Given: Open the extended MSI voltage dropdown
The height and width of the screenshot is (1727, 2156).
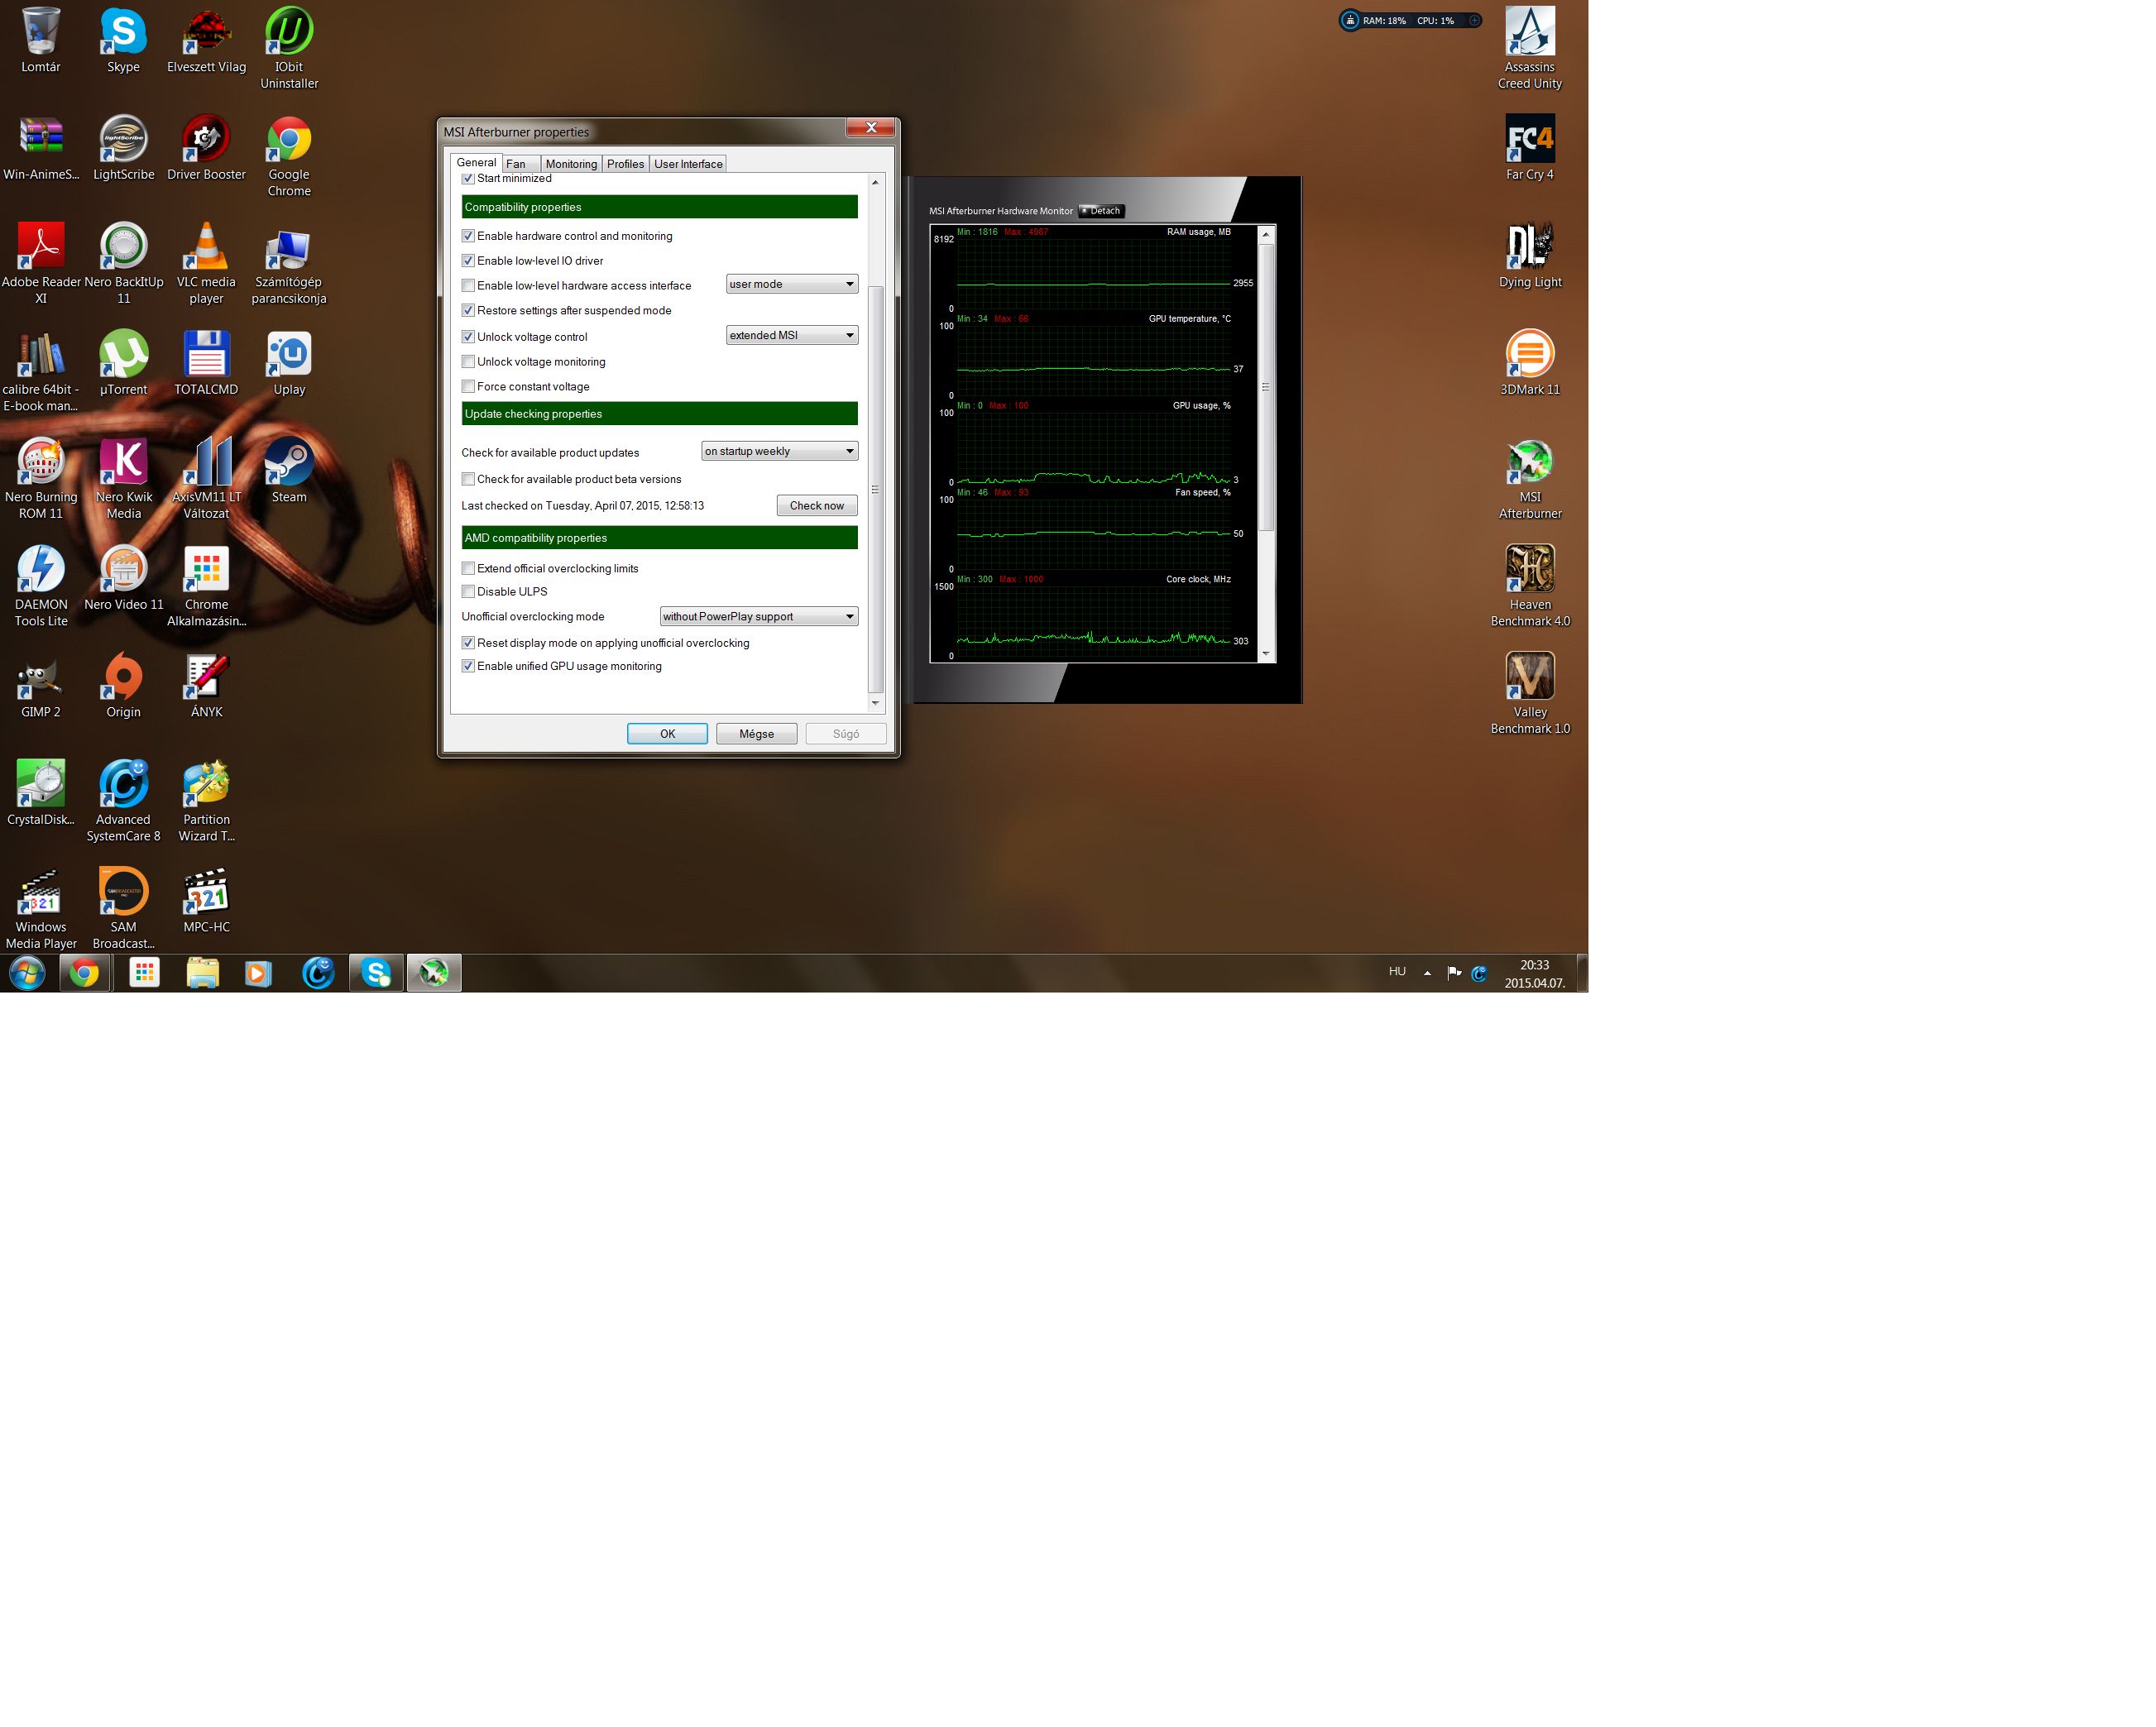Looking at the screenshot, I should (x=791, y=336).
